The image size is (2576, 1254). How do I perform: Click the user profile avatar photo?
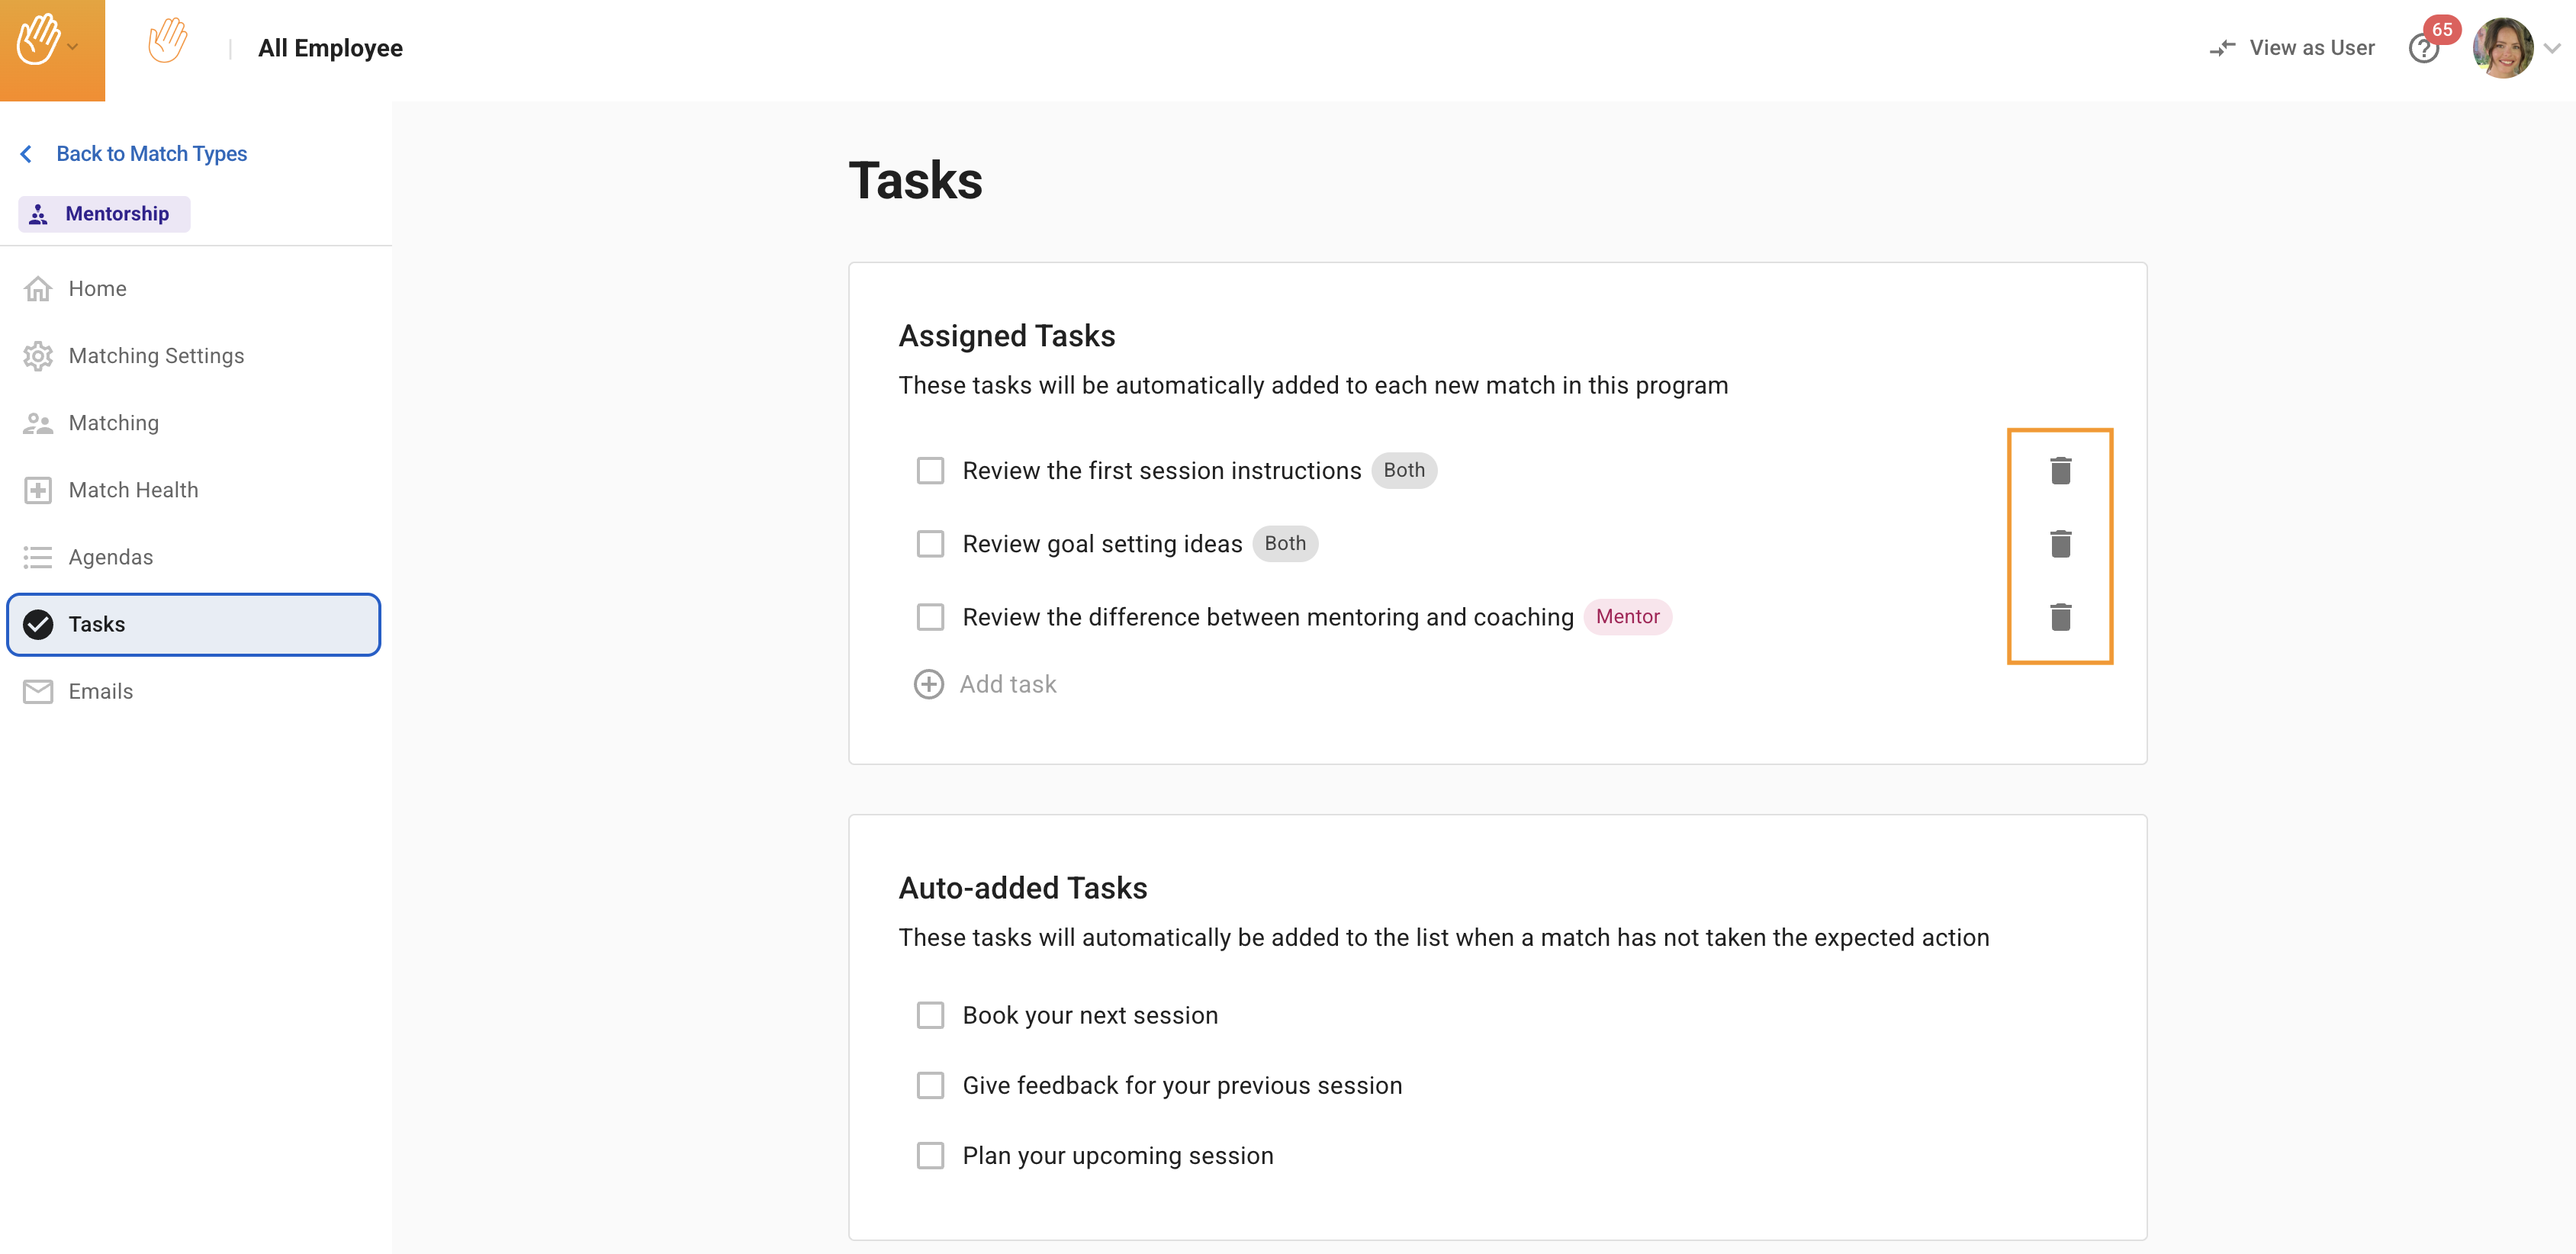(2502, 48)
